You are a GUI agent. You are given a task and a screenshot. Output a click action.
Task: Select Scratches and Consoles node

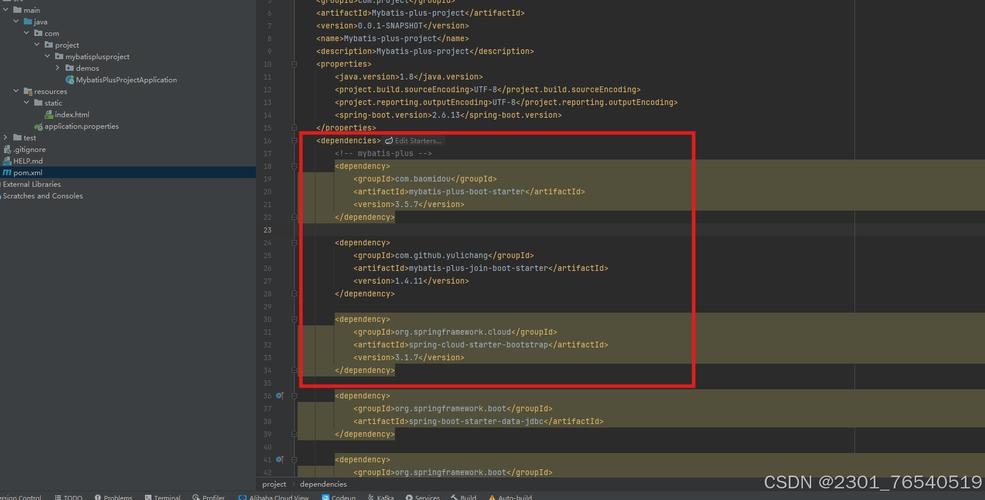pyautogui.click(x=41, y=196)
